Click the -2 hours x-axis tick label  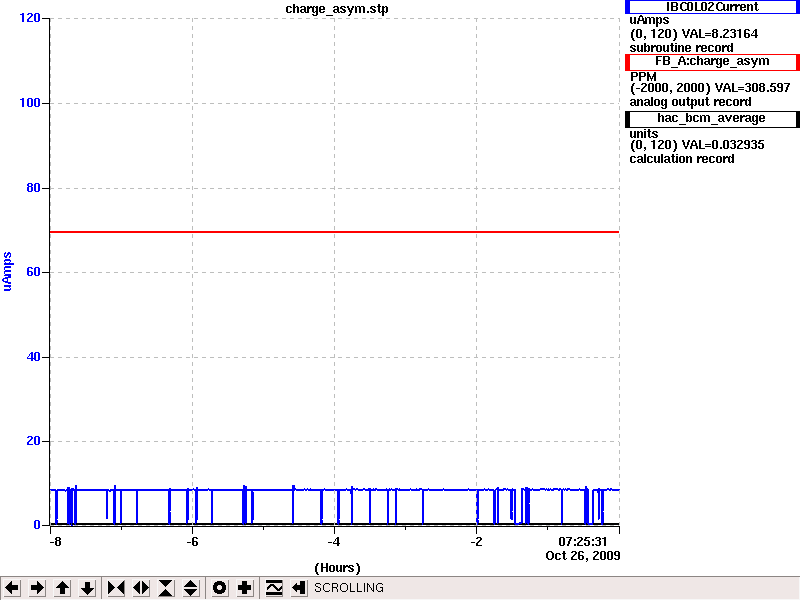point(476,541)
